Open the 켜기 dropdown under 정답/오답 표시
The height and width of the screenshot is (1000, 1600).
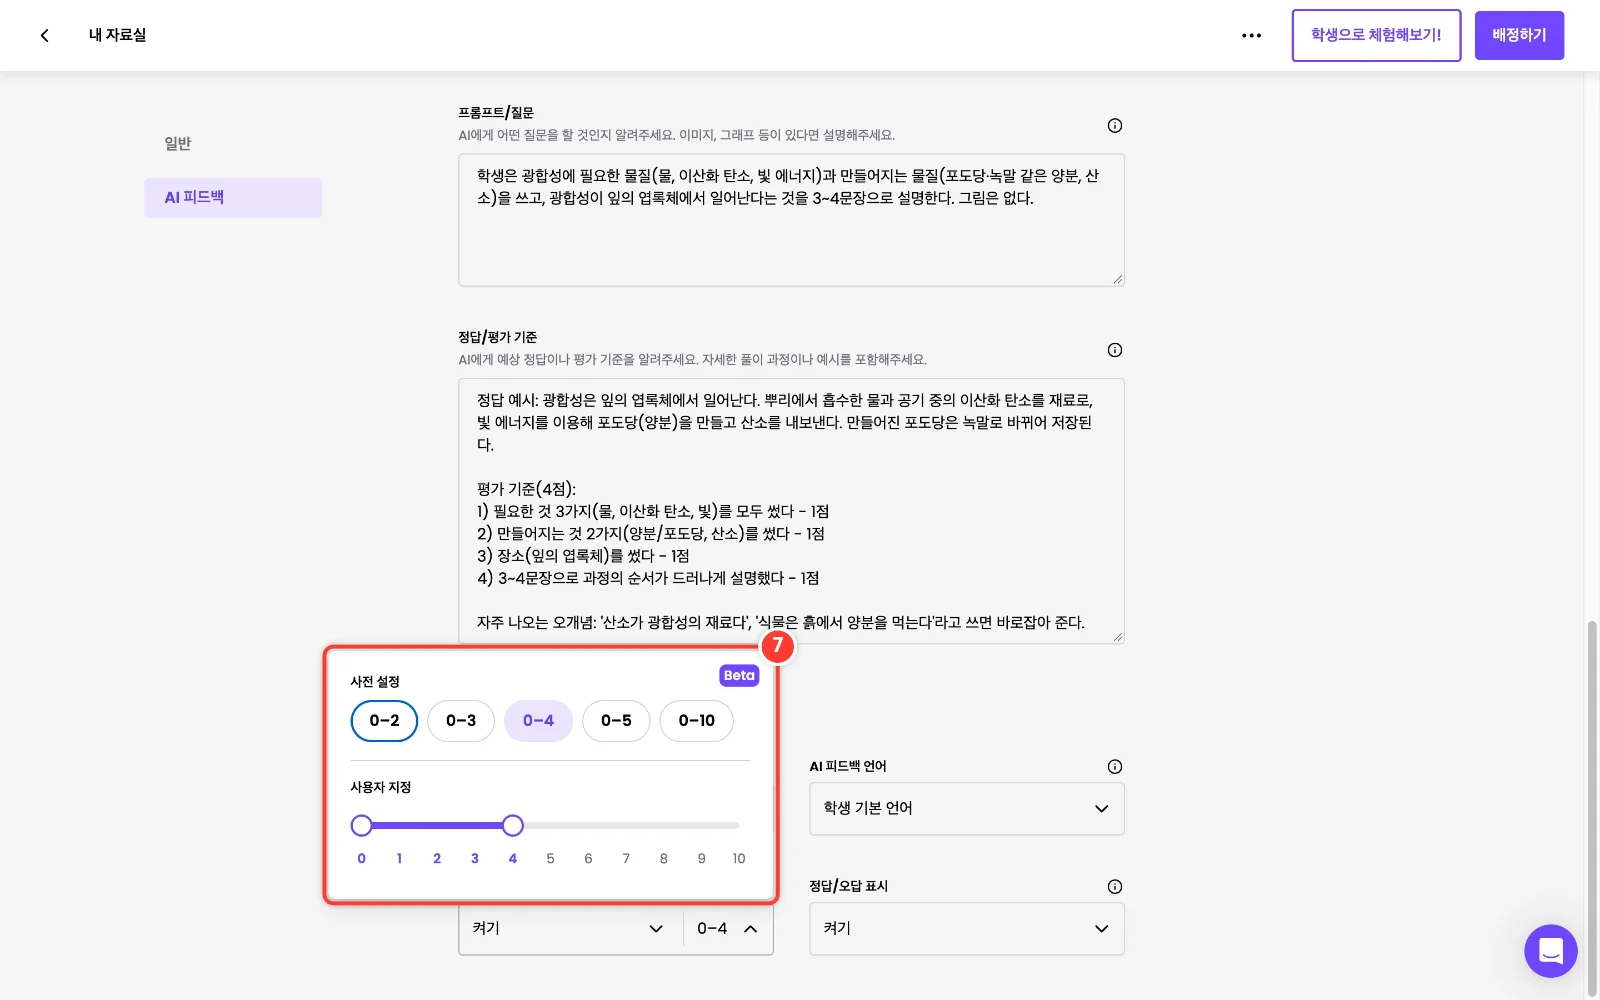967,929
